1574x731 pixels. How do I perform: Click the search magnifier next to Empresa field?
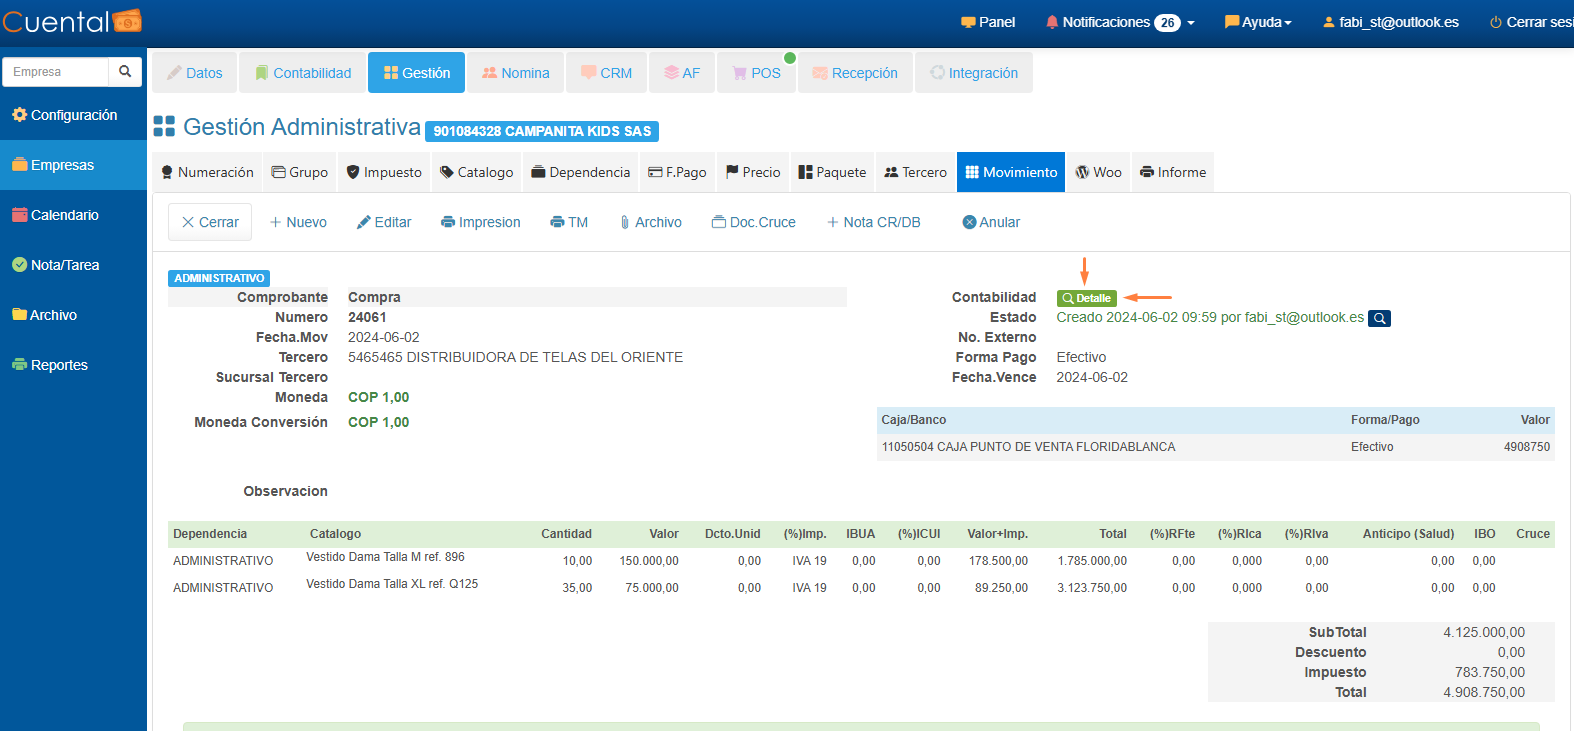(125, 72)
